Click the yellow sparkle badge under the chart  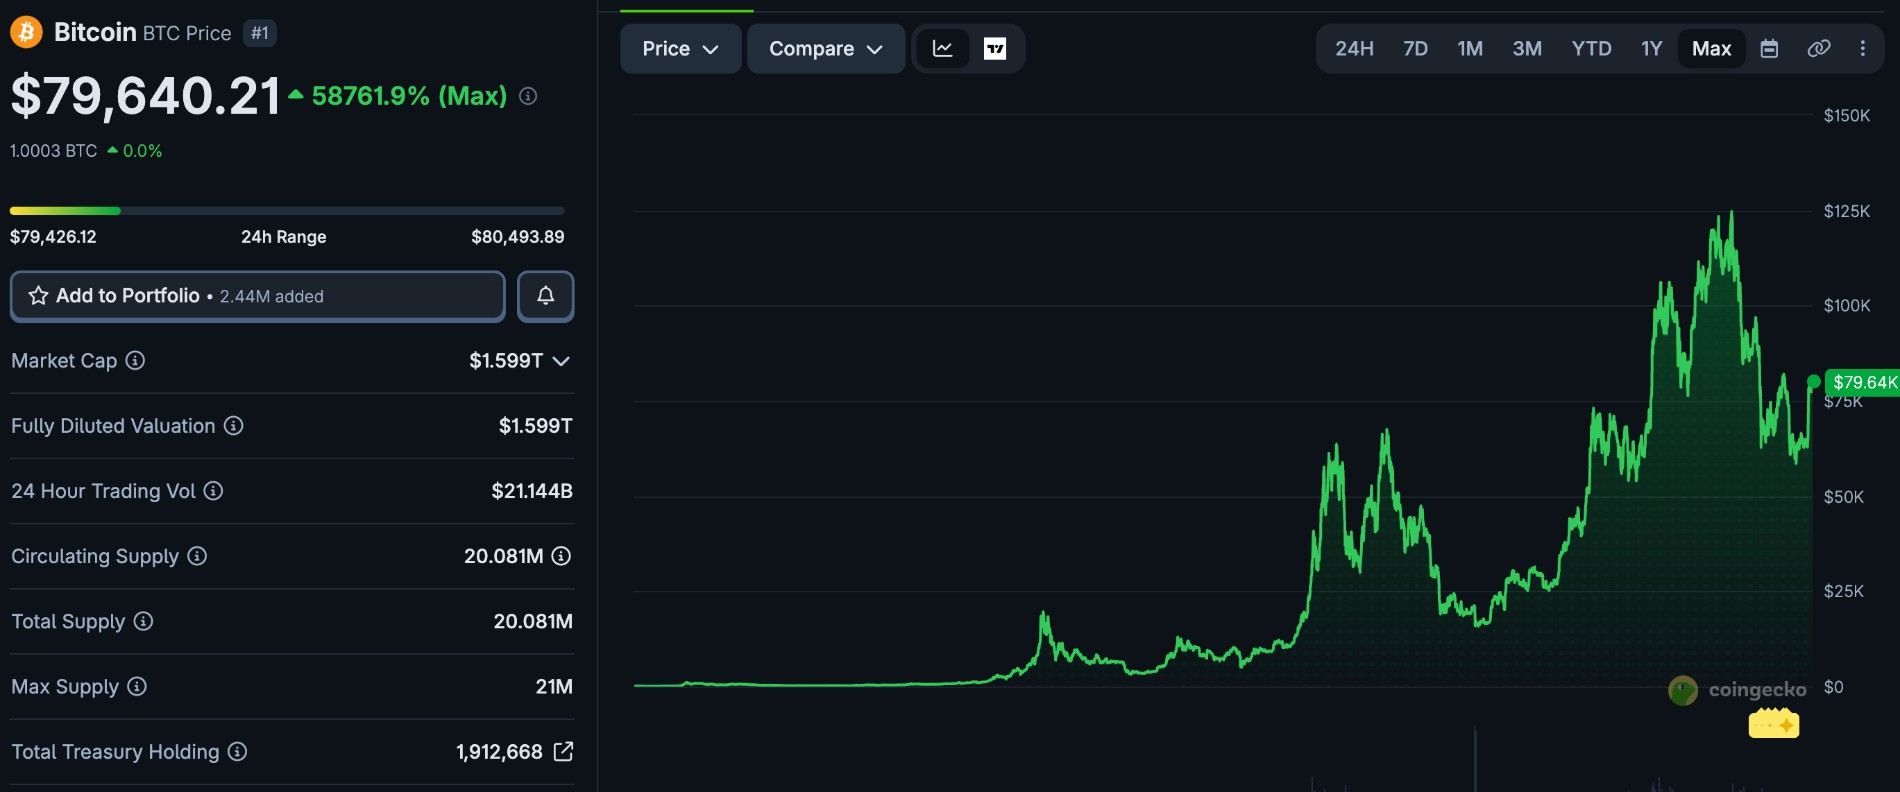click(1774, 723)
